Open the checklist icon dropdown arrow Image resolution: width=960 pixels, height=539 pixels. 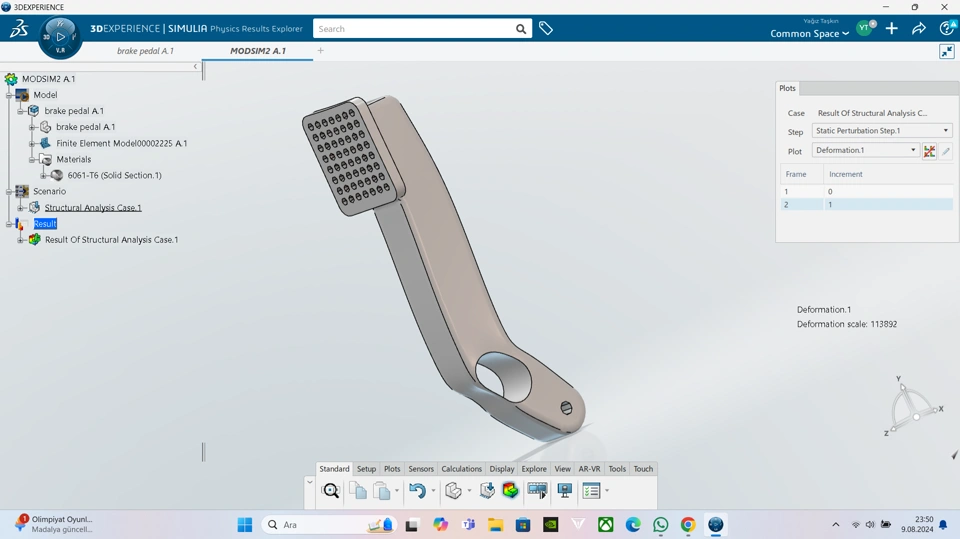pyautogui.click(x=607, y=491)
